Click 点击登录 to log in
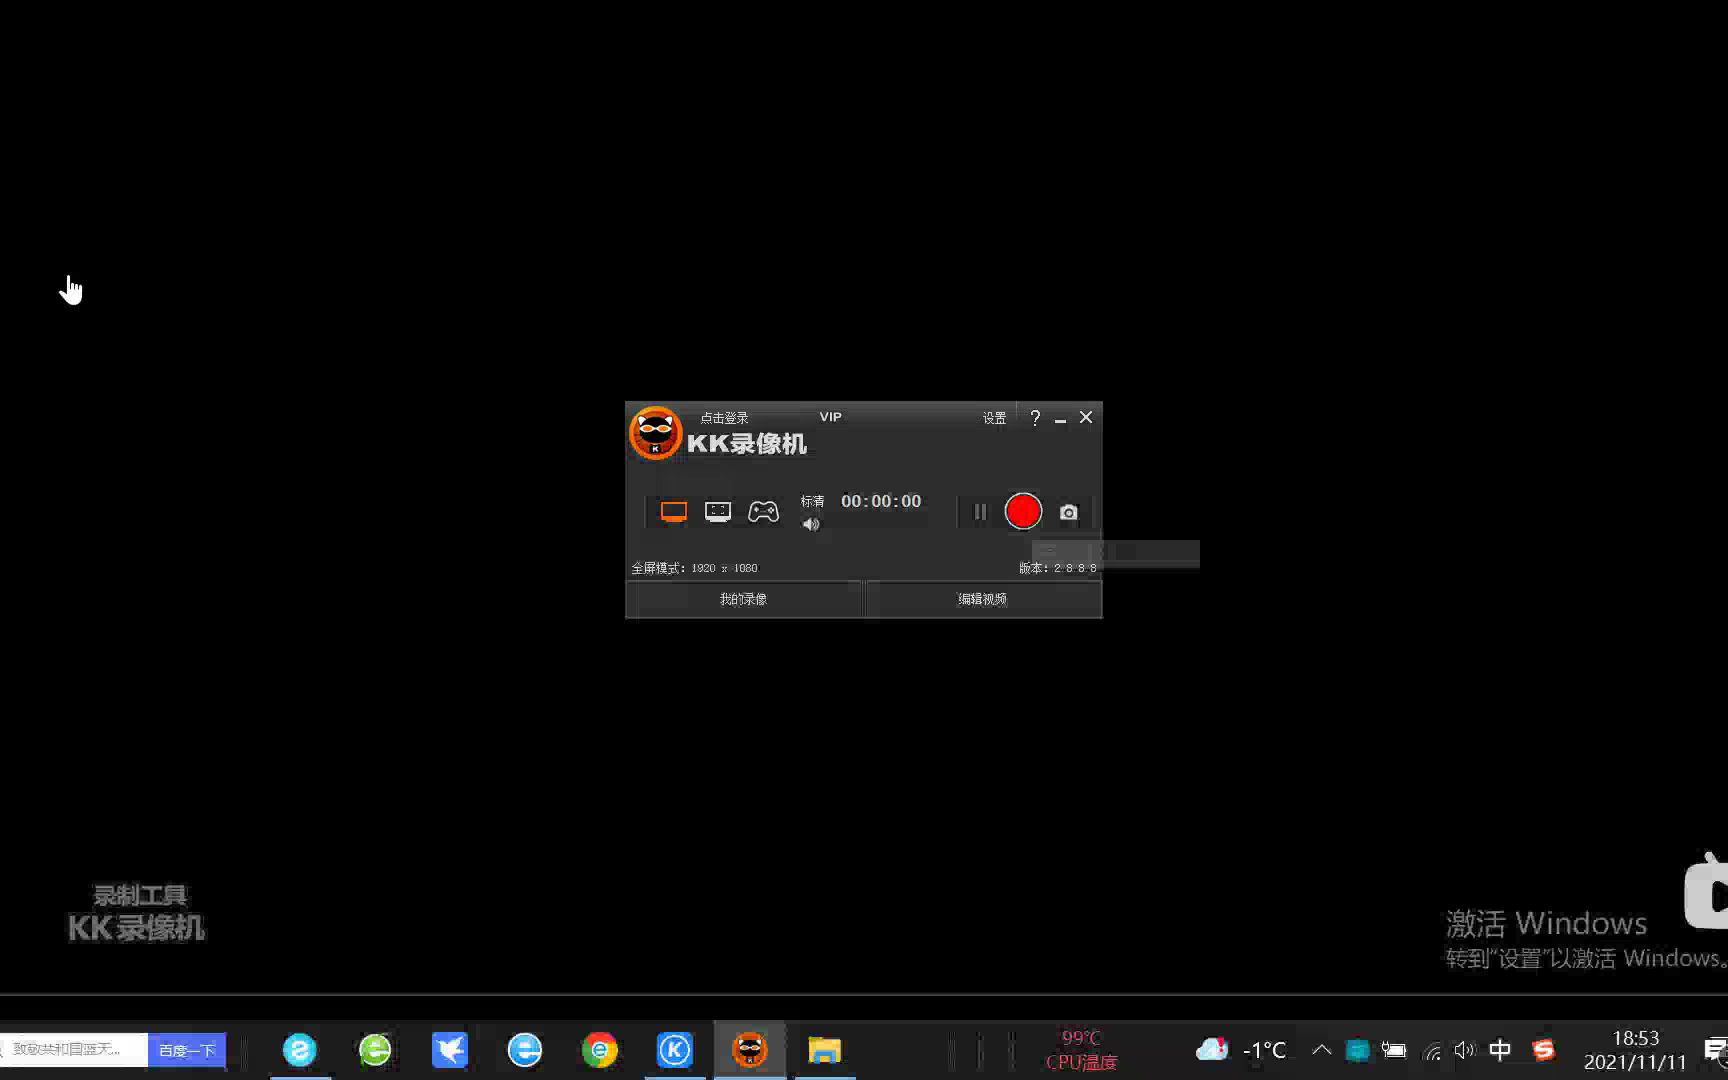The image size is (1728, 1080). [724, 418]
